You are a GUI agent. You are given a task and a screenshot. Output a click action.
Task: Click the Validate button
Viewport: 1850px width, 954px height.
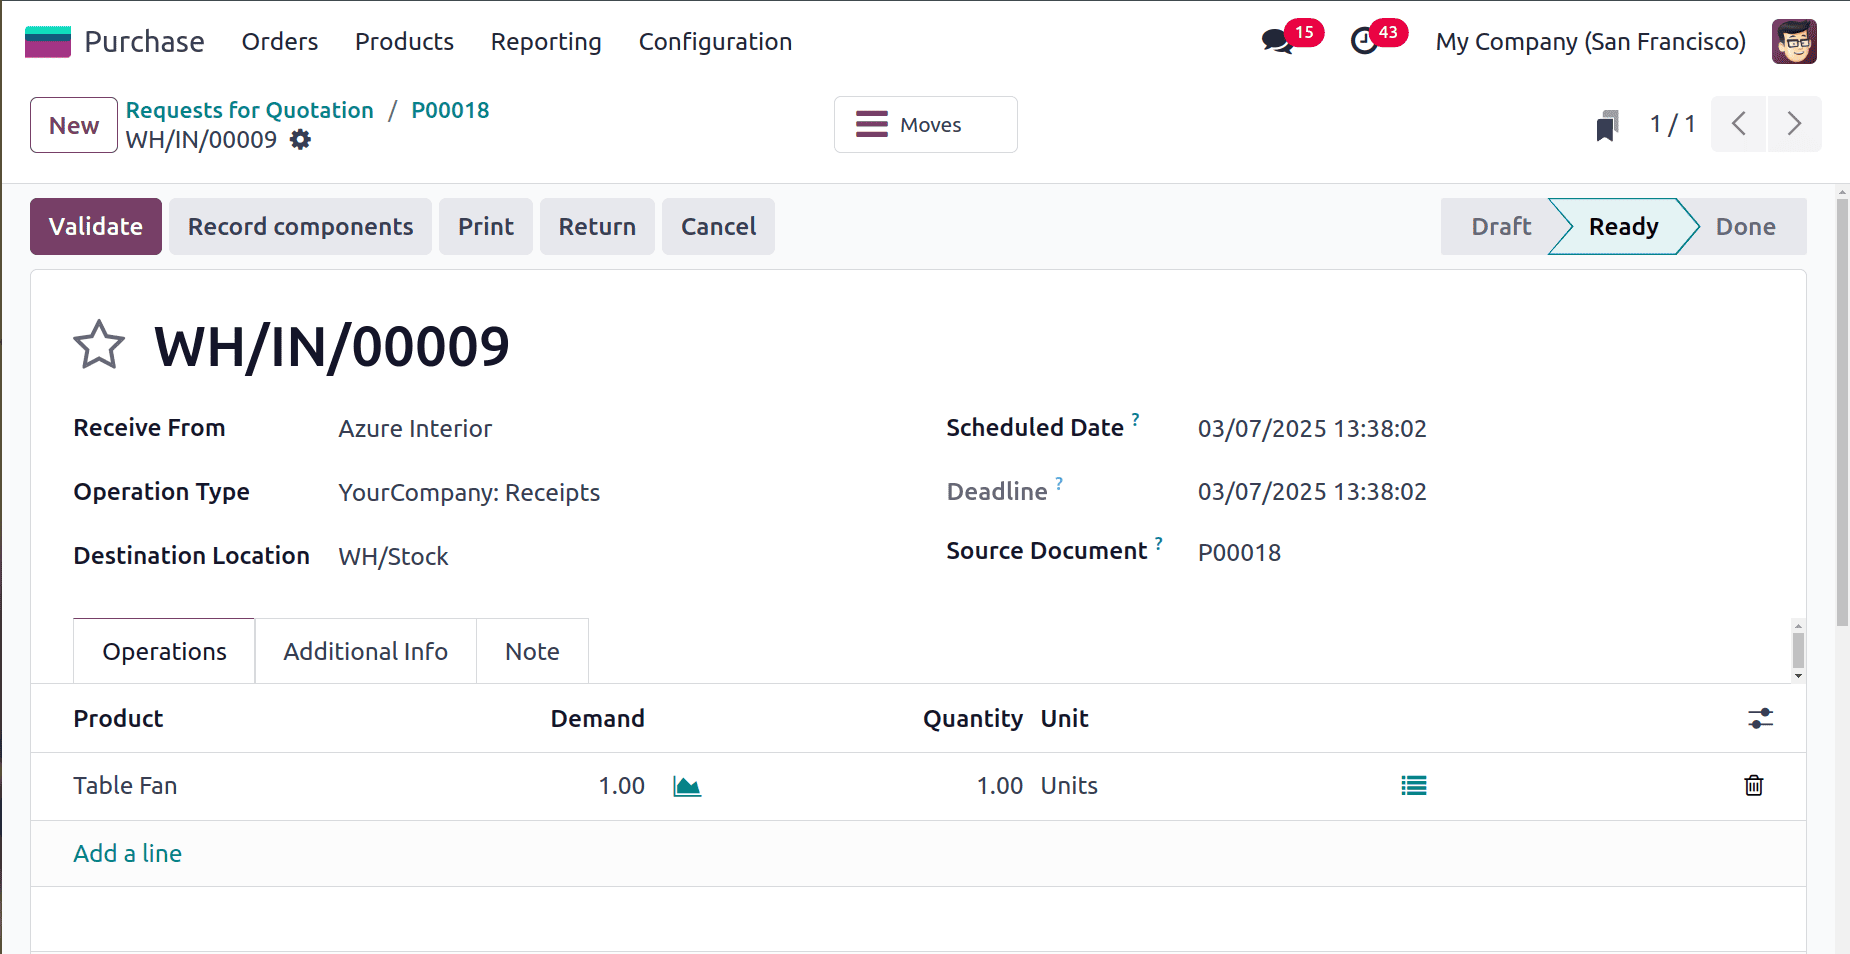(96, 227)
